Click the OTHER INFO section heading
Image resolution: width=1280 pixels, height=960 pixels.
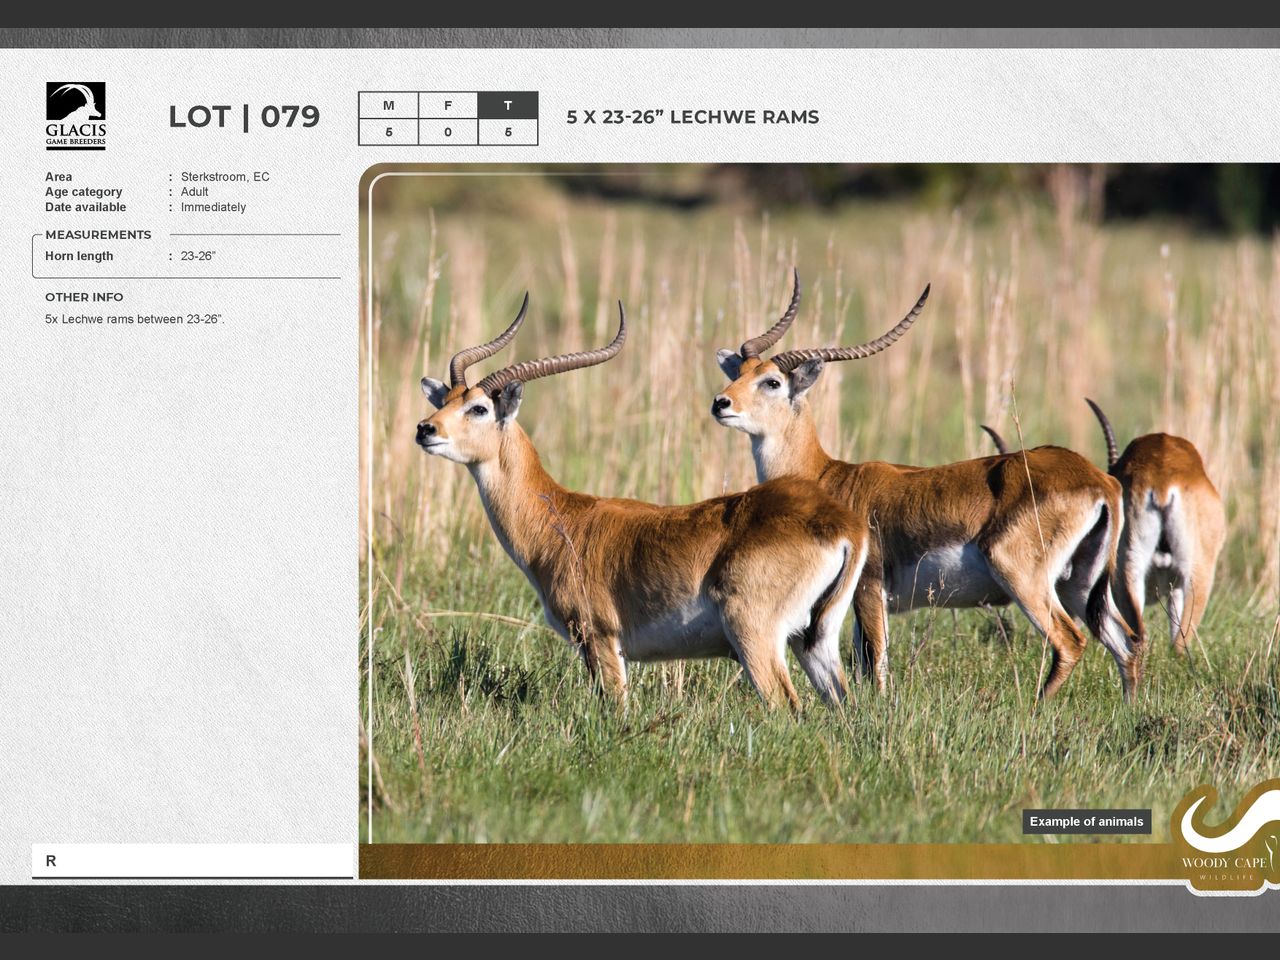84,297
